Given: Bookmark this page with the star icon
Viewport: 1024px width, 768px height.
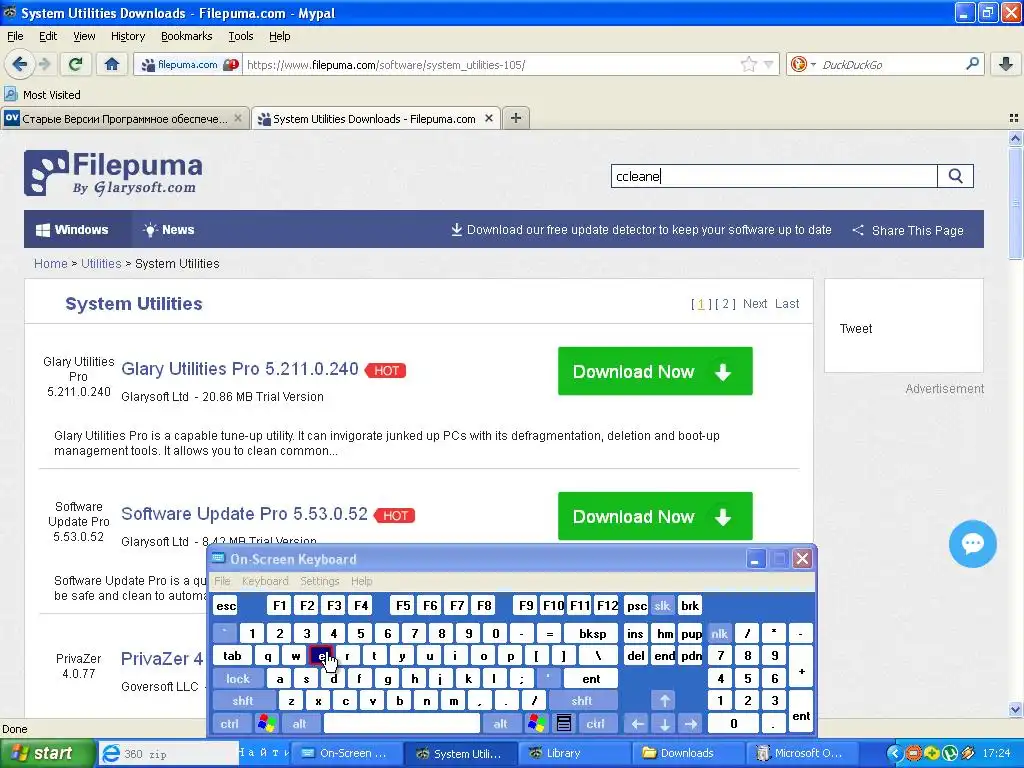Looking at the screenshot, I should [748, 64].
